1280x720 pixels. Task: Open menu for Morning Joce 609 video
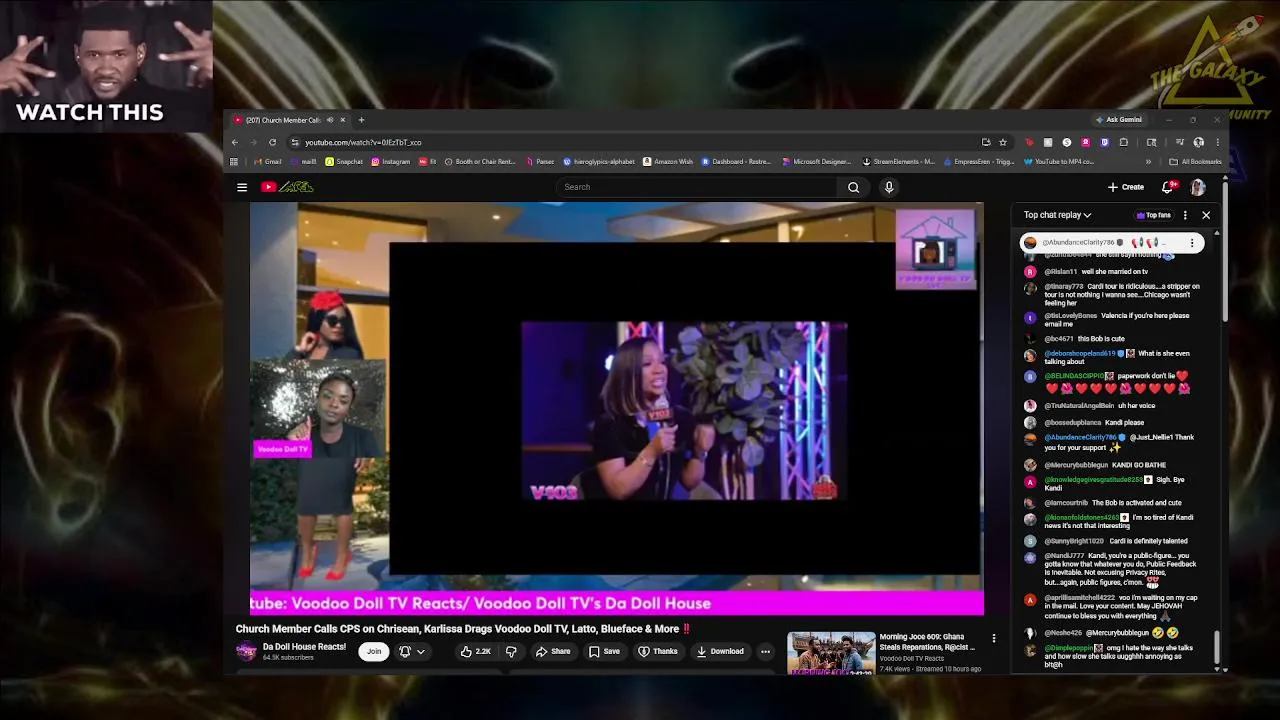click(x=993, y=638)
